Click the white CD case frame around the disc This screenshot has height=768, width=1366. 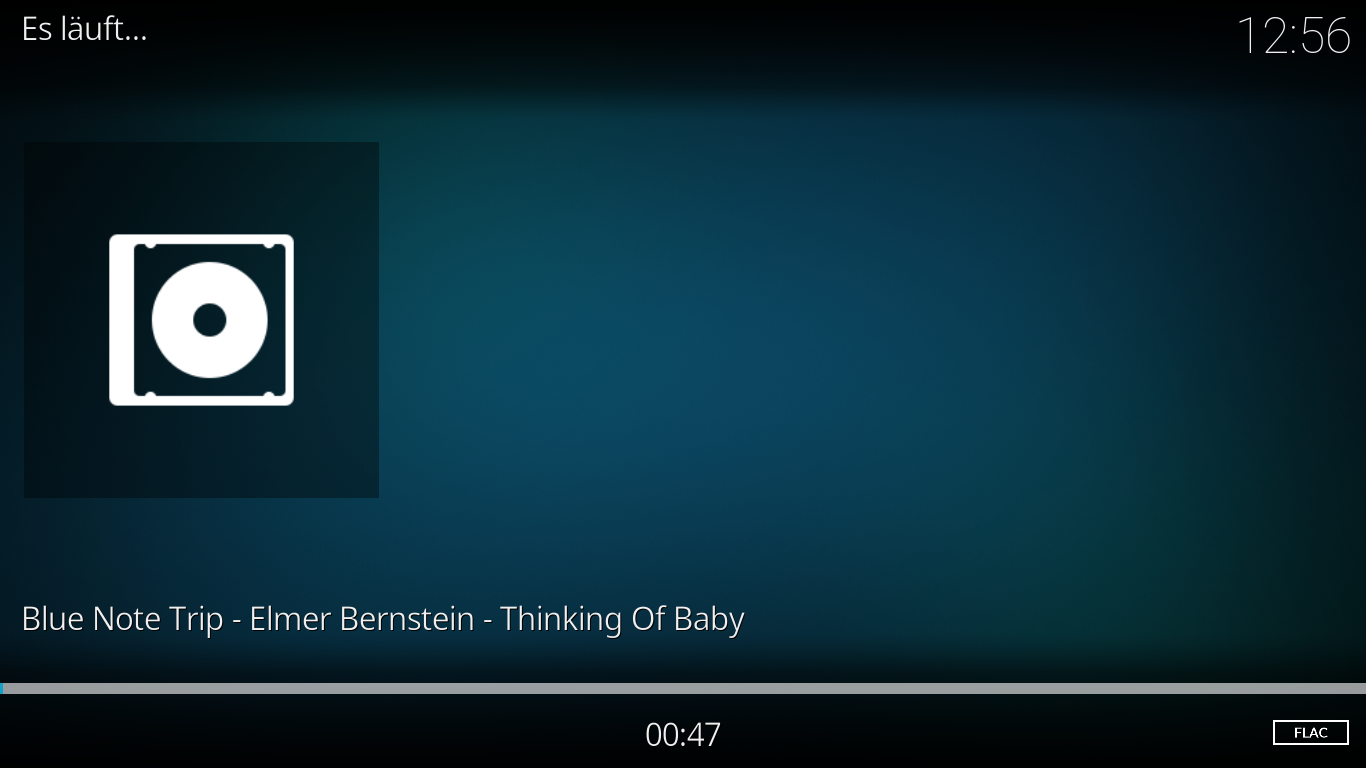click(201, 320)
